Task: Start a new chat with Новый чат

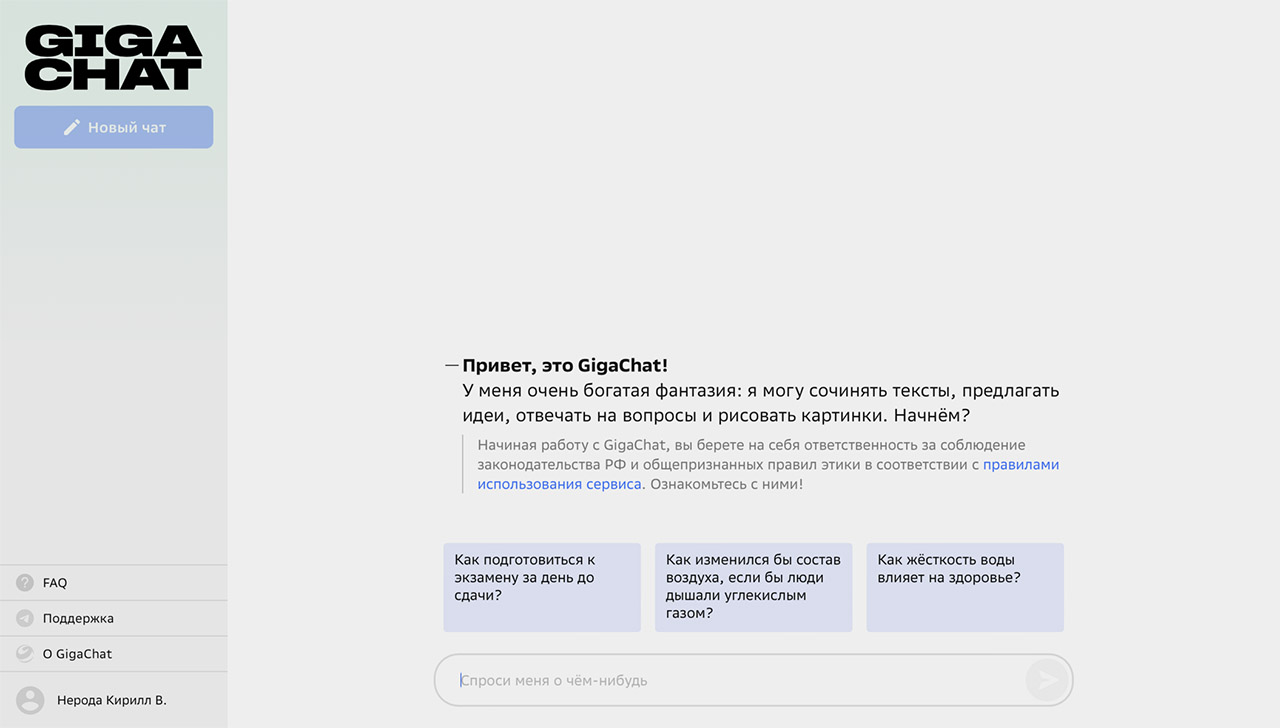Action: pyautogui.click(x=113, y=127)
